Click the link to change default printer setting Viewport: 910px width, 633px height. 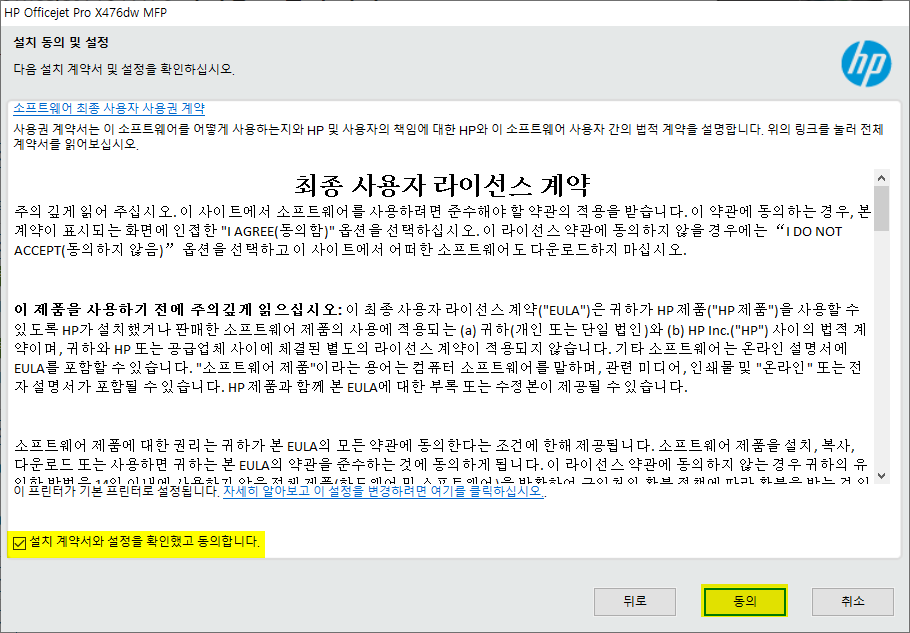click(384, 491)
